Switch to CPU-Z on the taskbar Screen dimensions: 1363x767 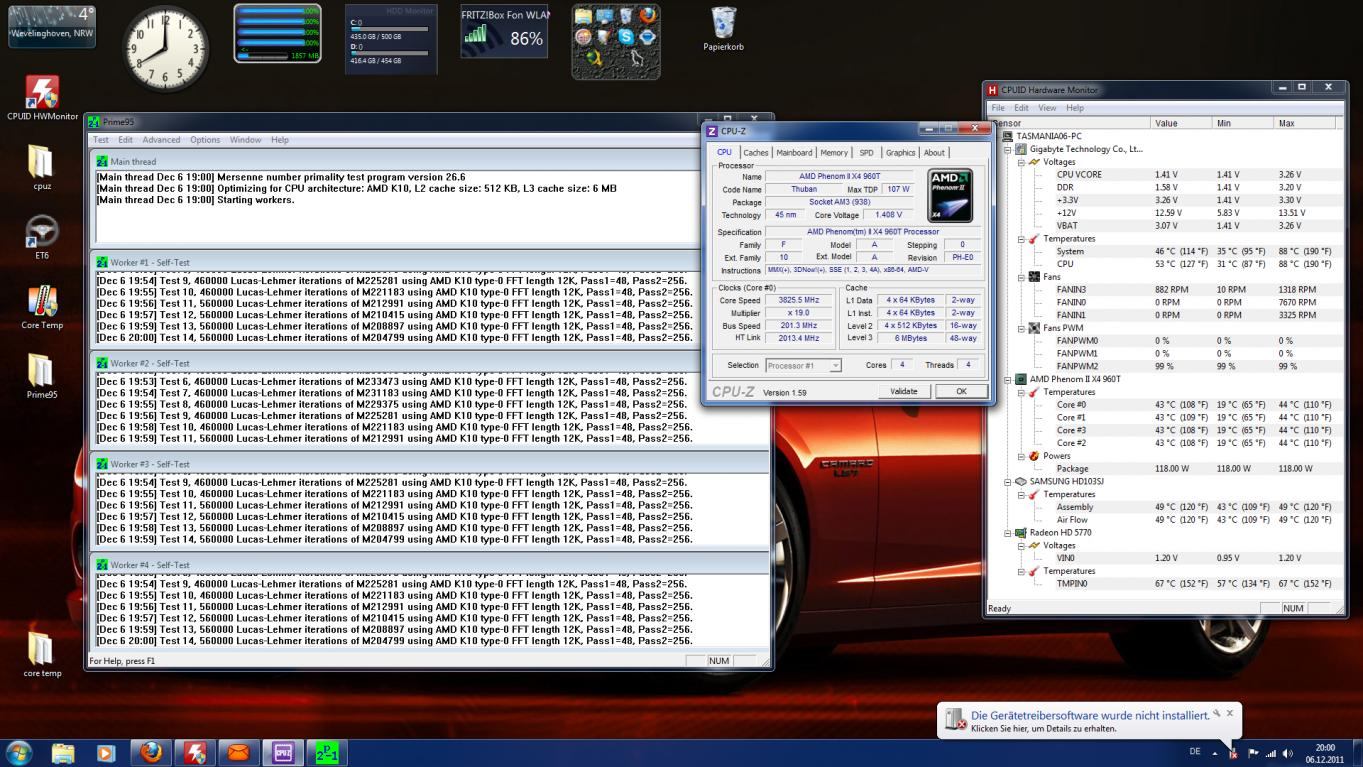point(283,753)
